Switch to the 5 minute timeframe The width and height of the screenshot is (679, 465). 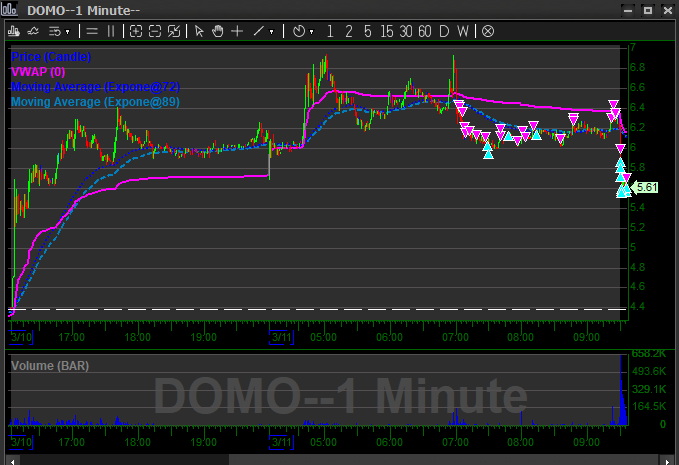(x=368, y=31)
